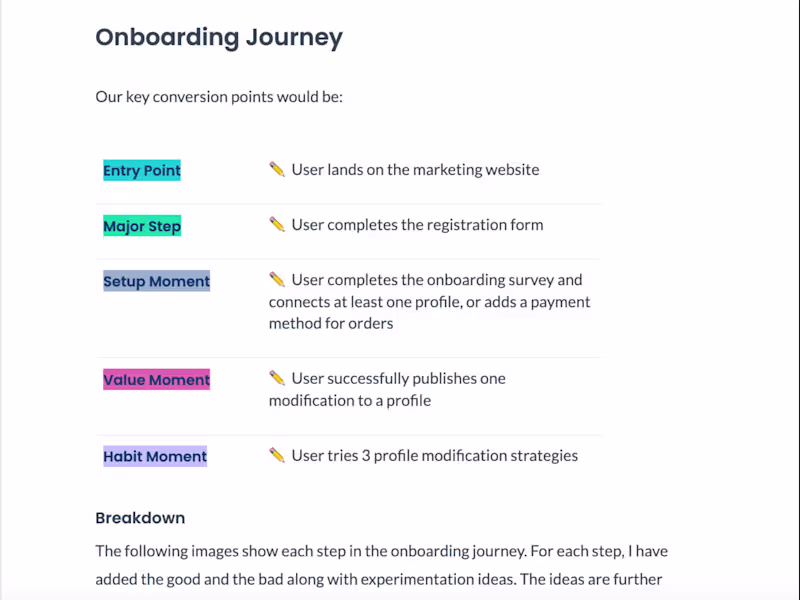
Task: Select the green Major Step label
Action: [142, 226]
